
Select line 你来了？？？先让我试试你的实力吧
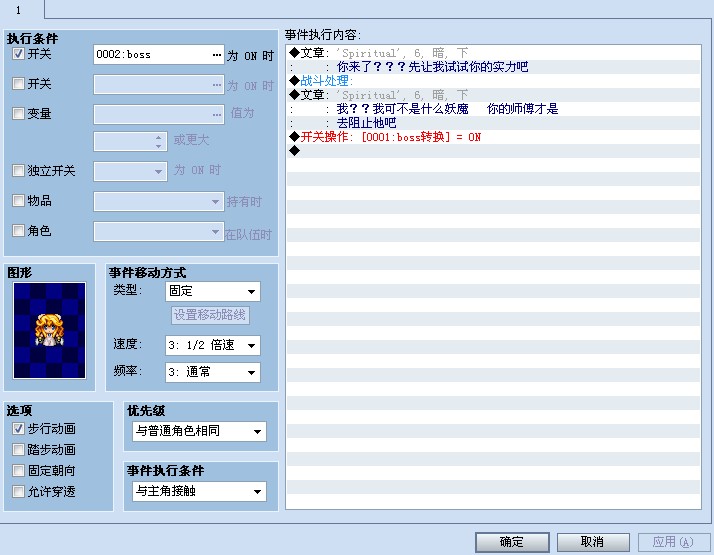pyautogui.click(x=493, y=67)
